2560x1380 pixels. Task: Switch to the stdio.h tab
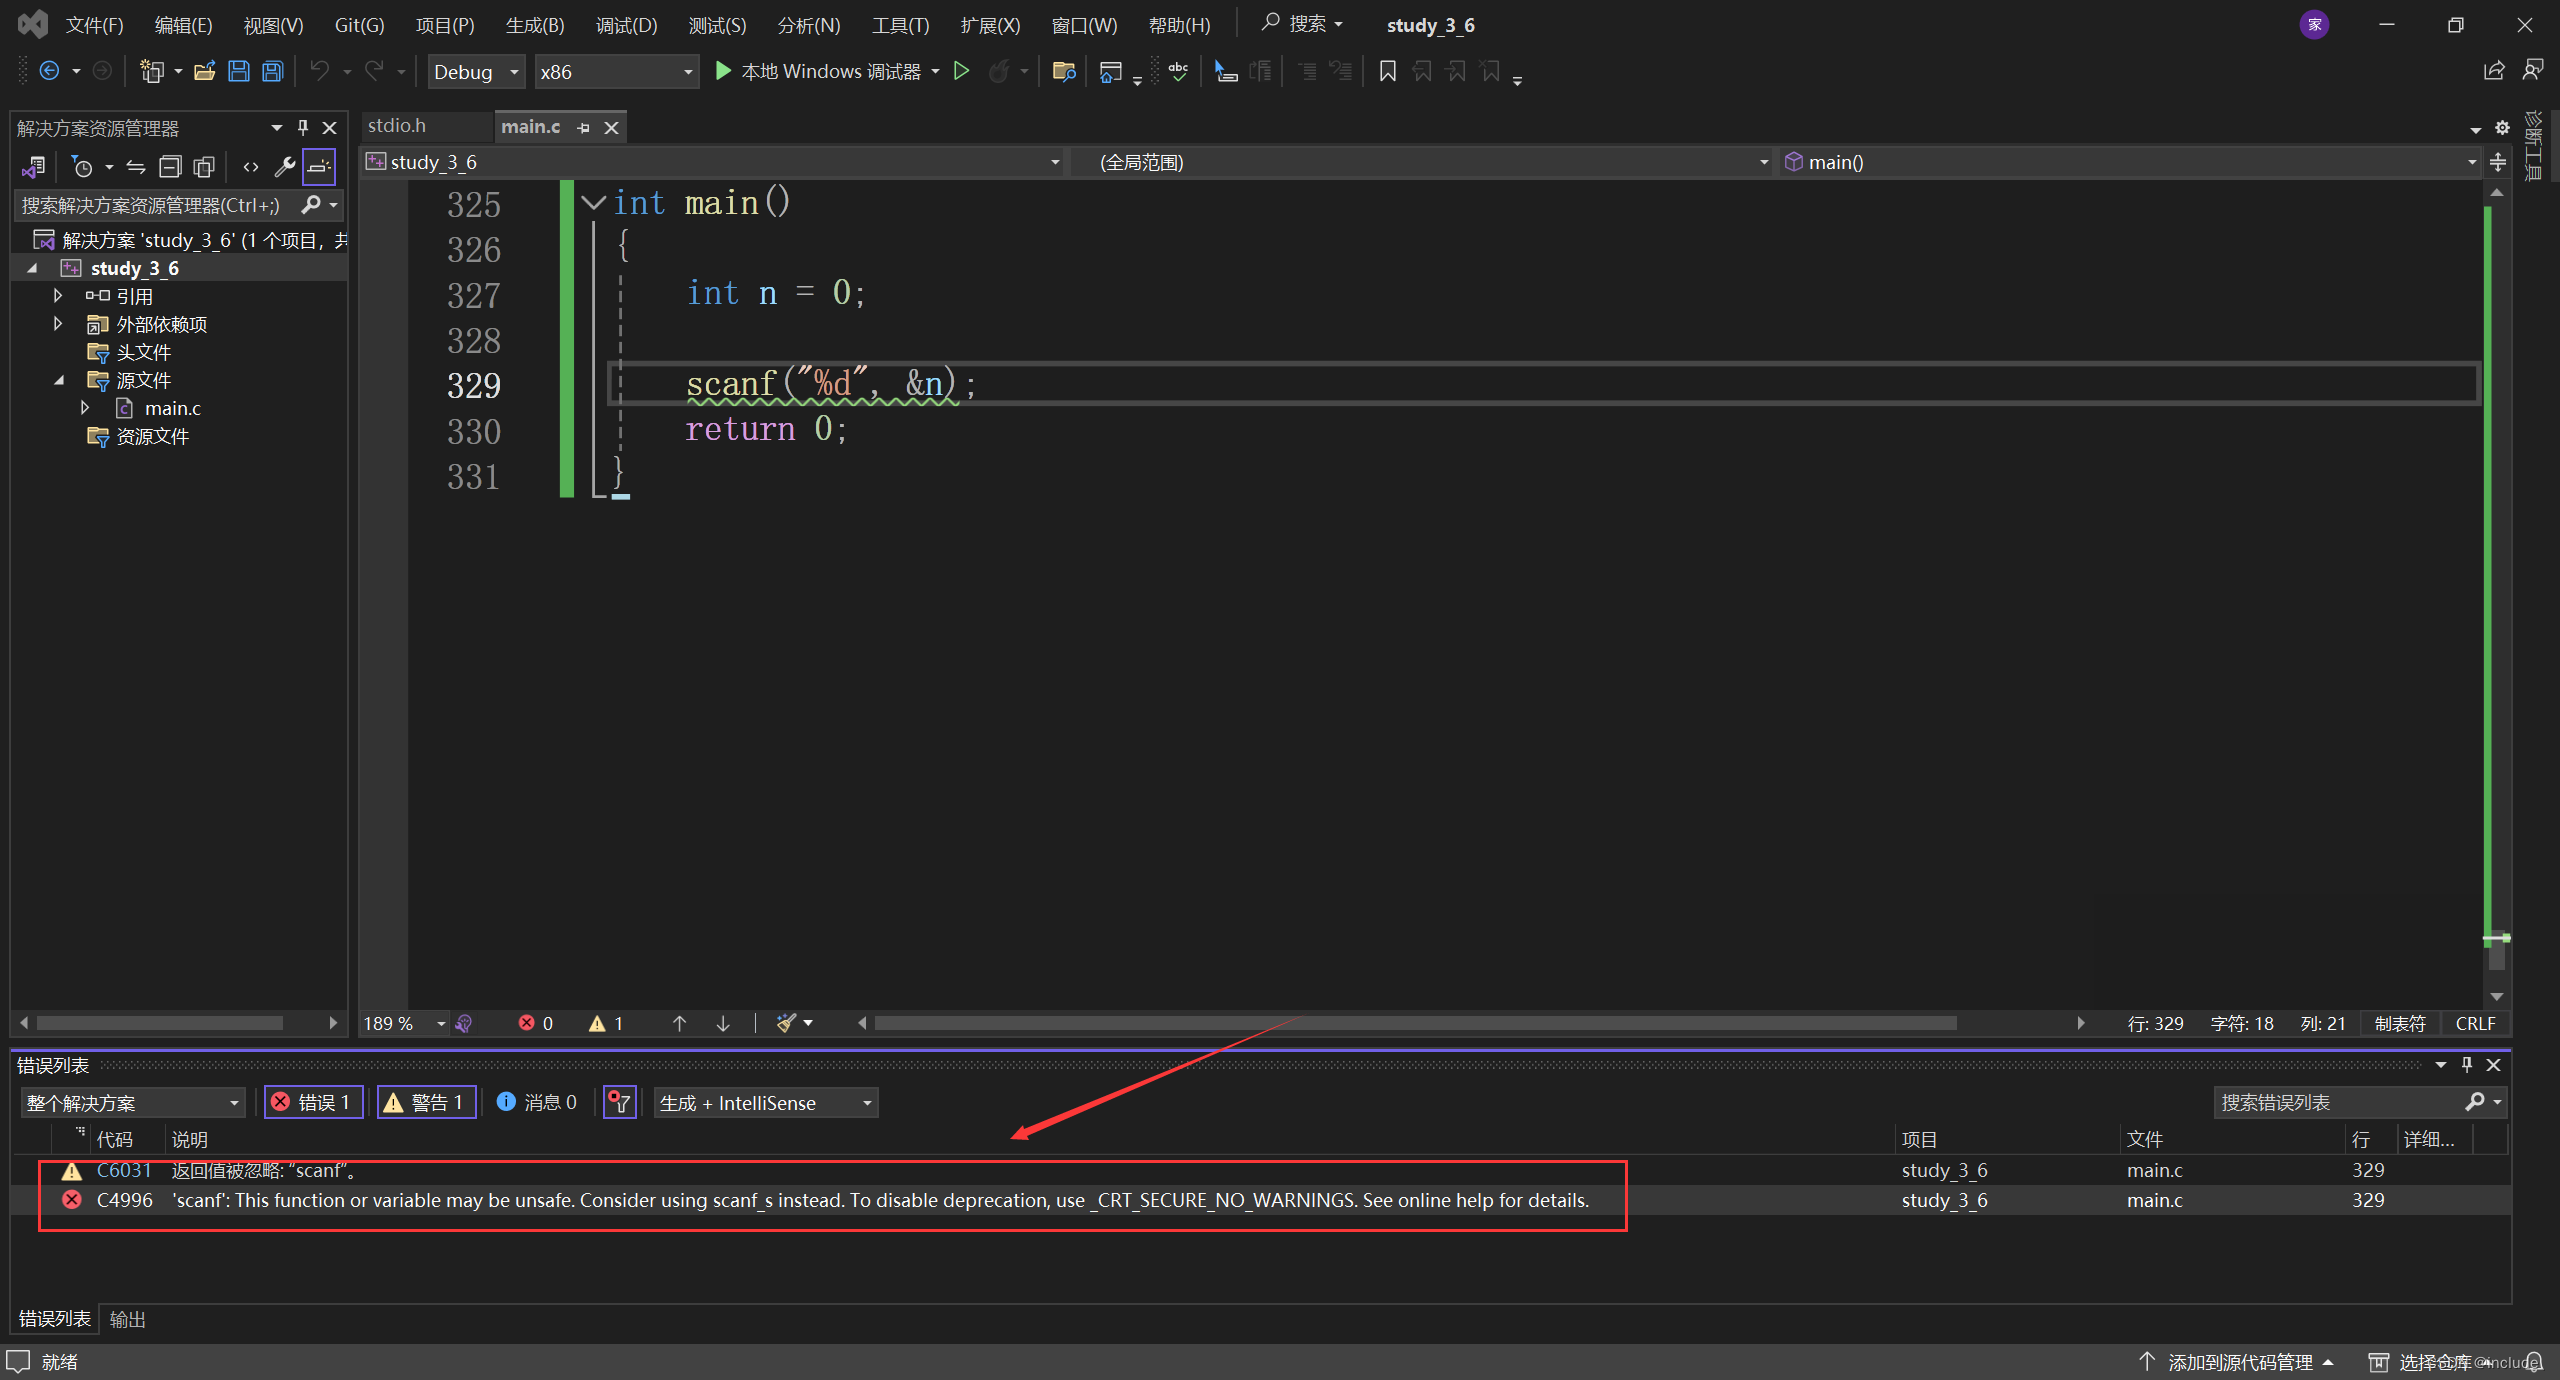397,126
